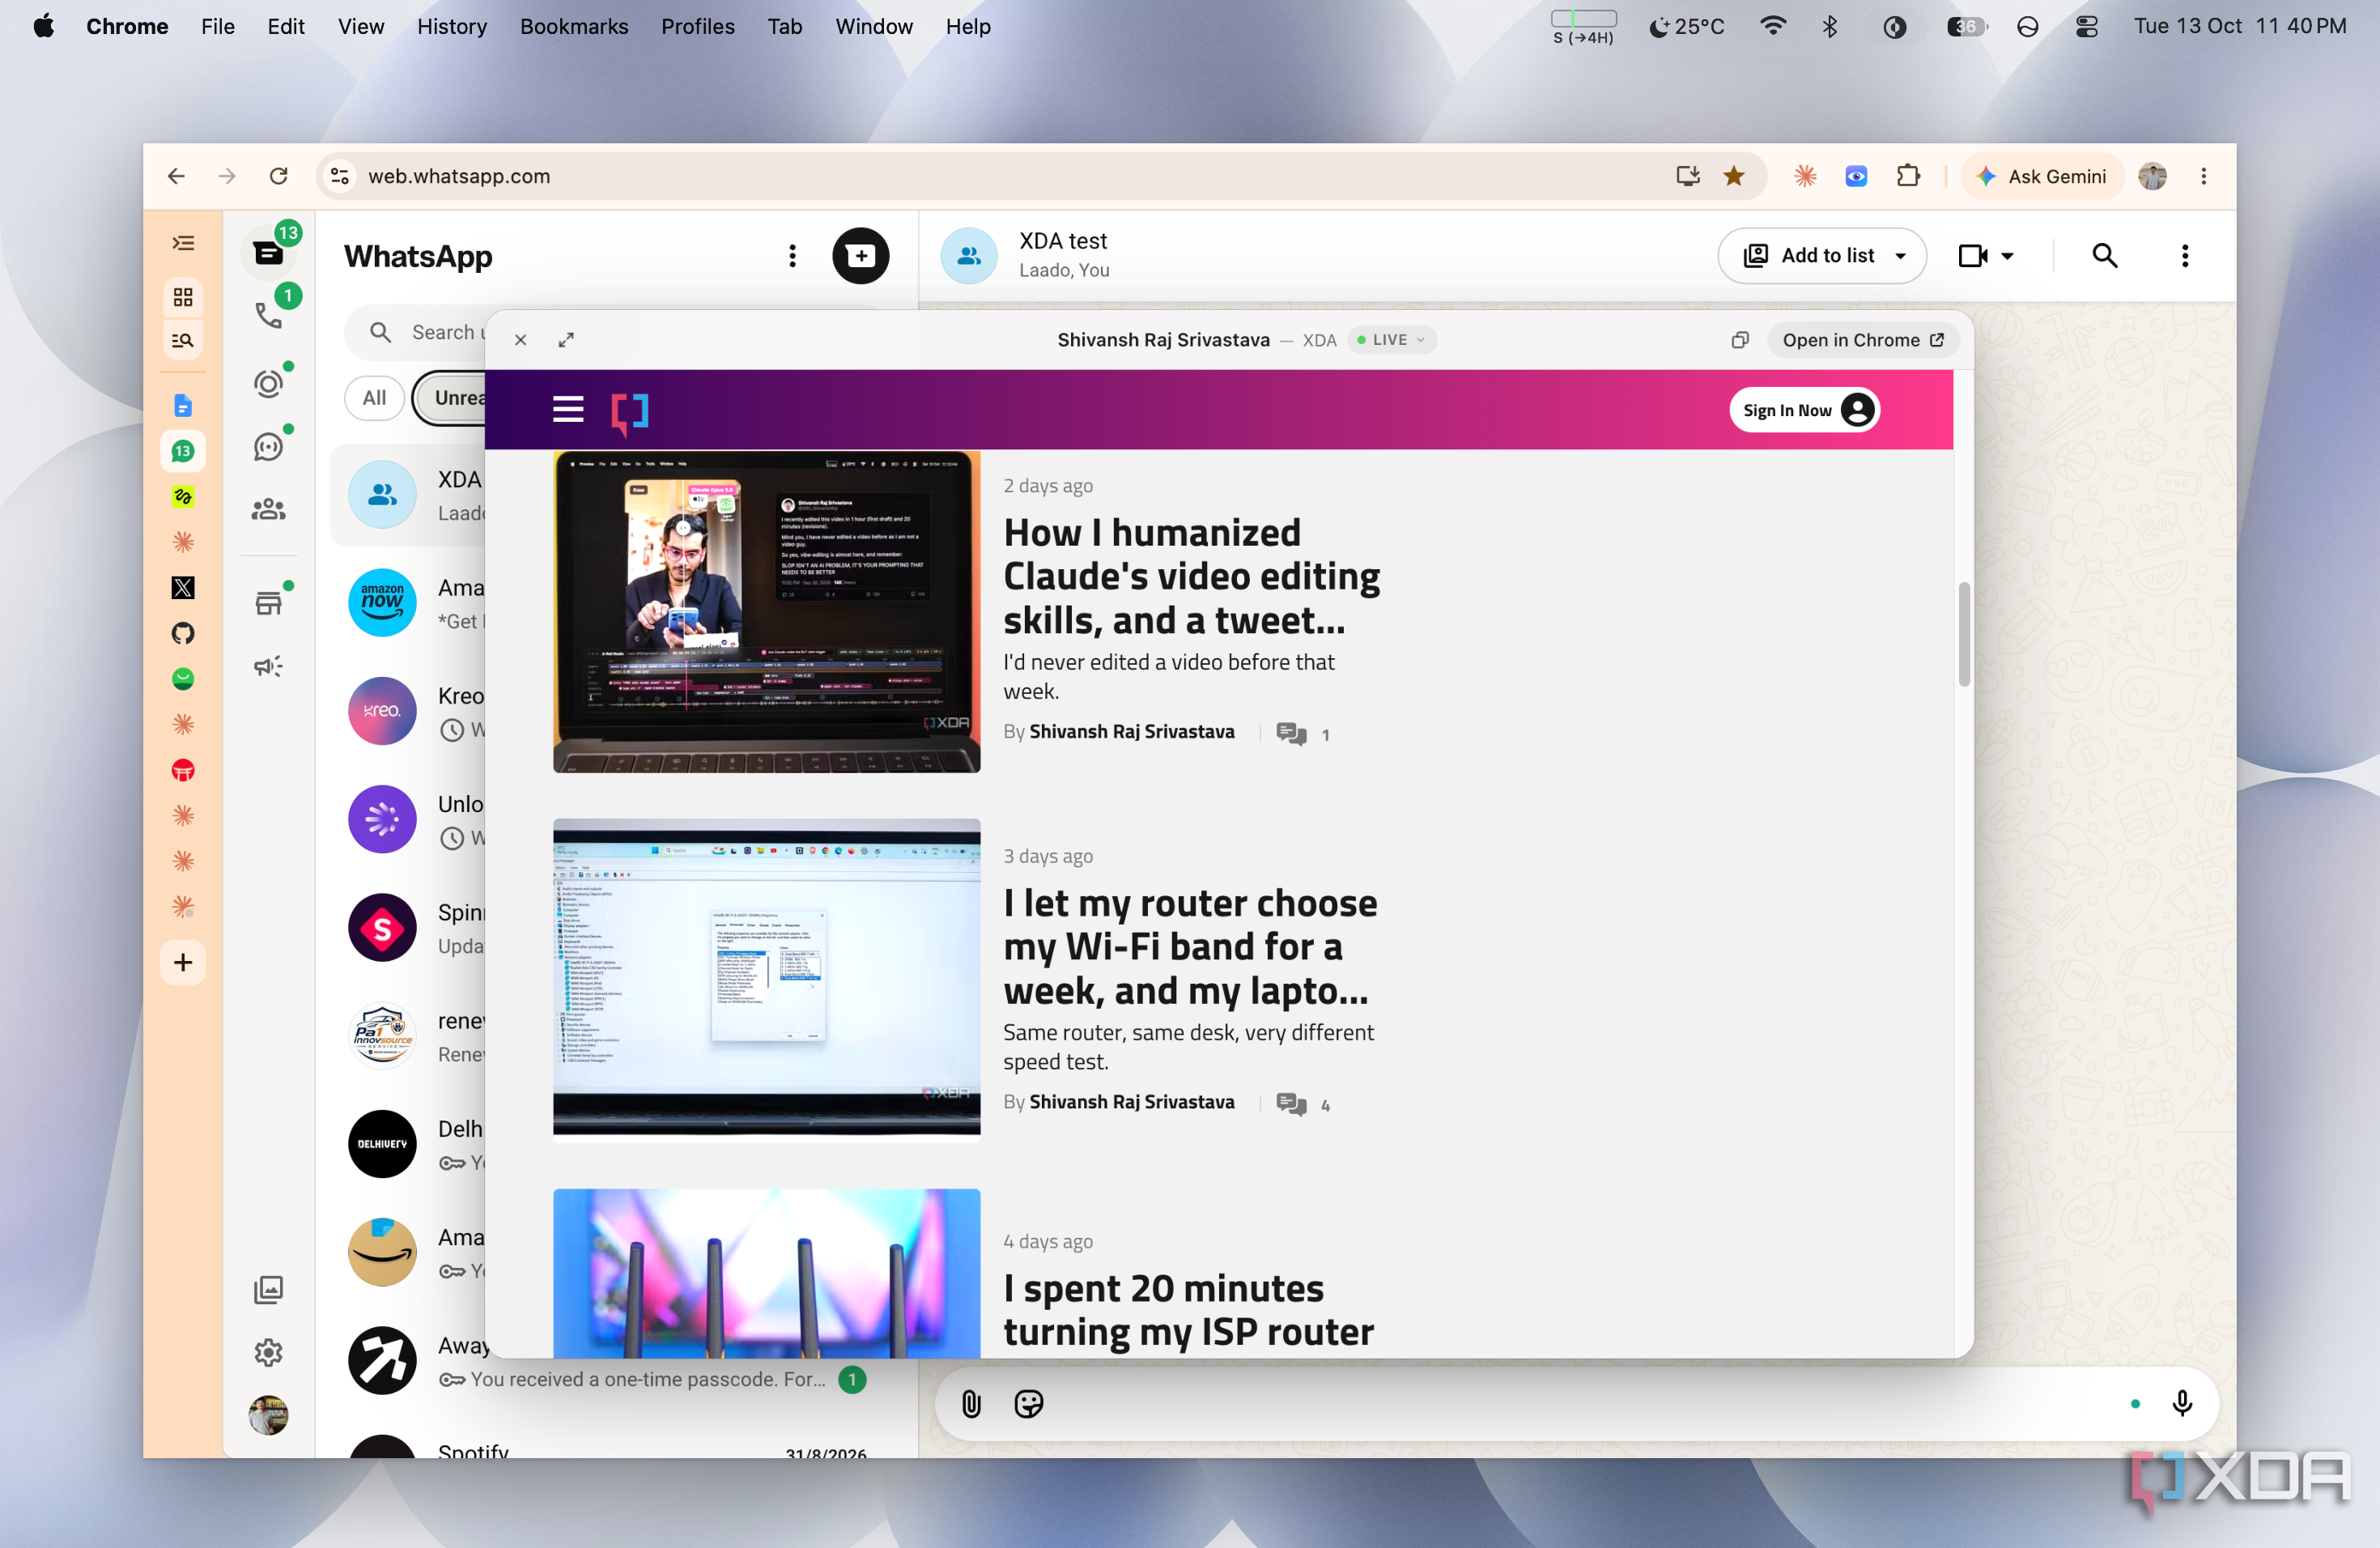Open the X shortcut in sidebar
This screenshot has height=1548, width=2380.
point(183,588)
